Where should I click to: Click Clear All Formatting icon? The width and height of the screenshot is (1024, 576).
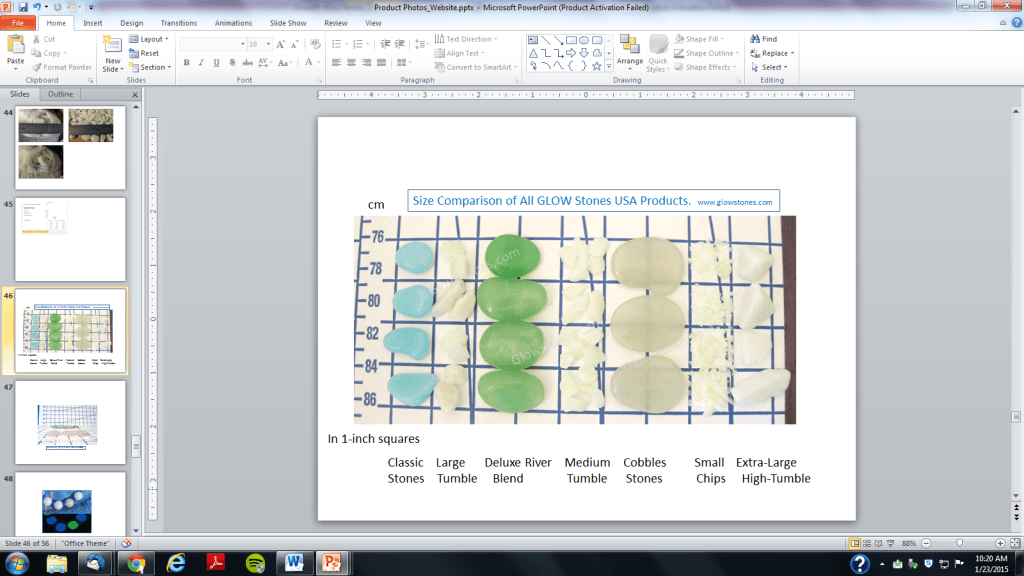pyautogui.click(x=315, y=44)
